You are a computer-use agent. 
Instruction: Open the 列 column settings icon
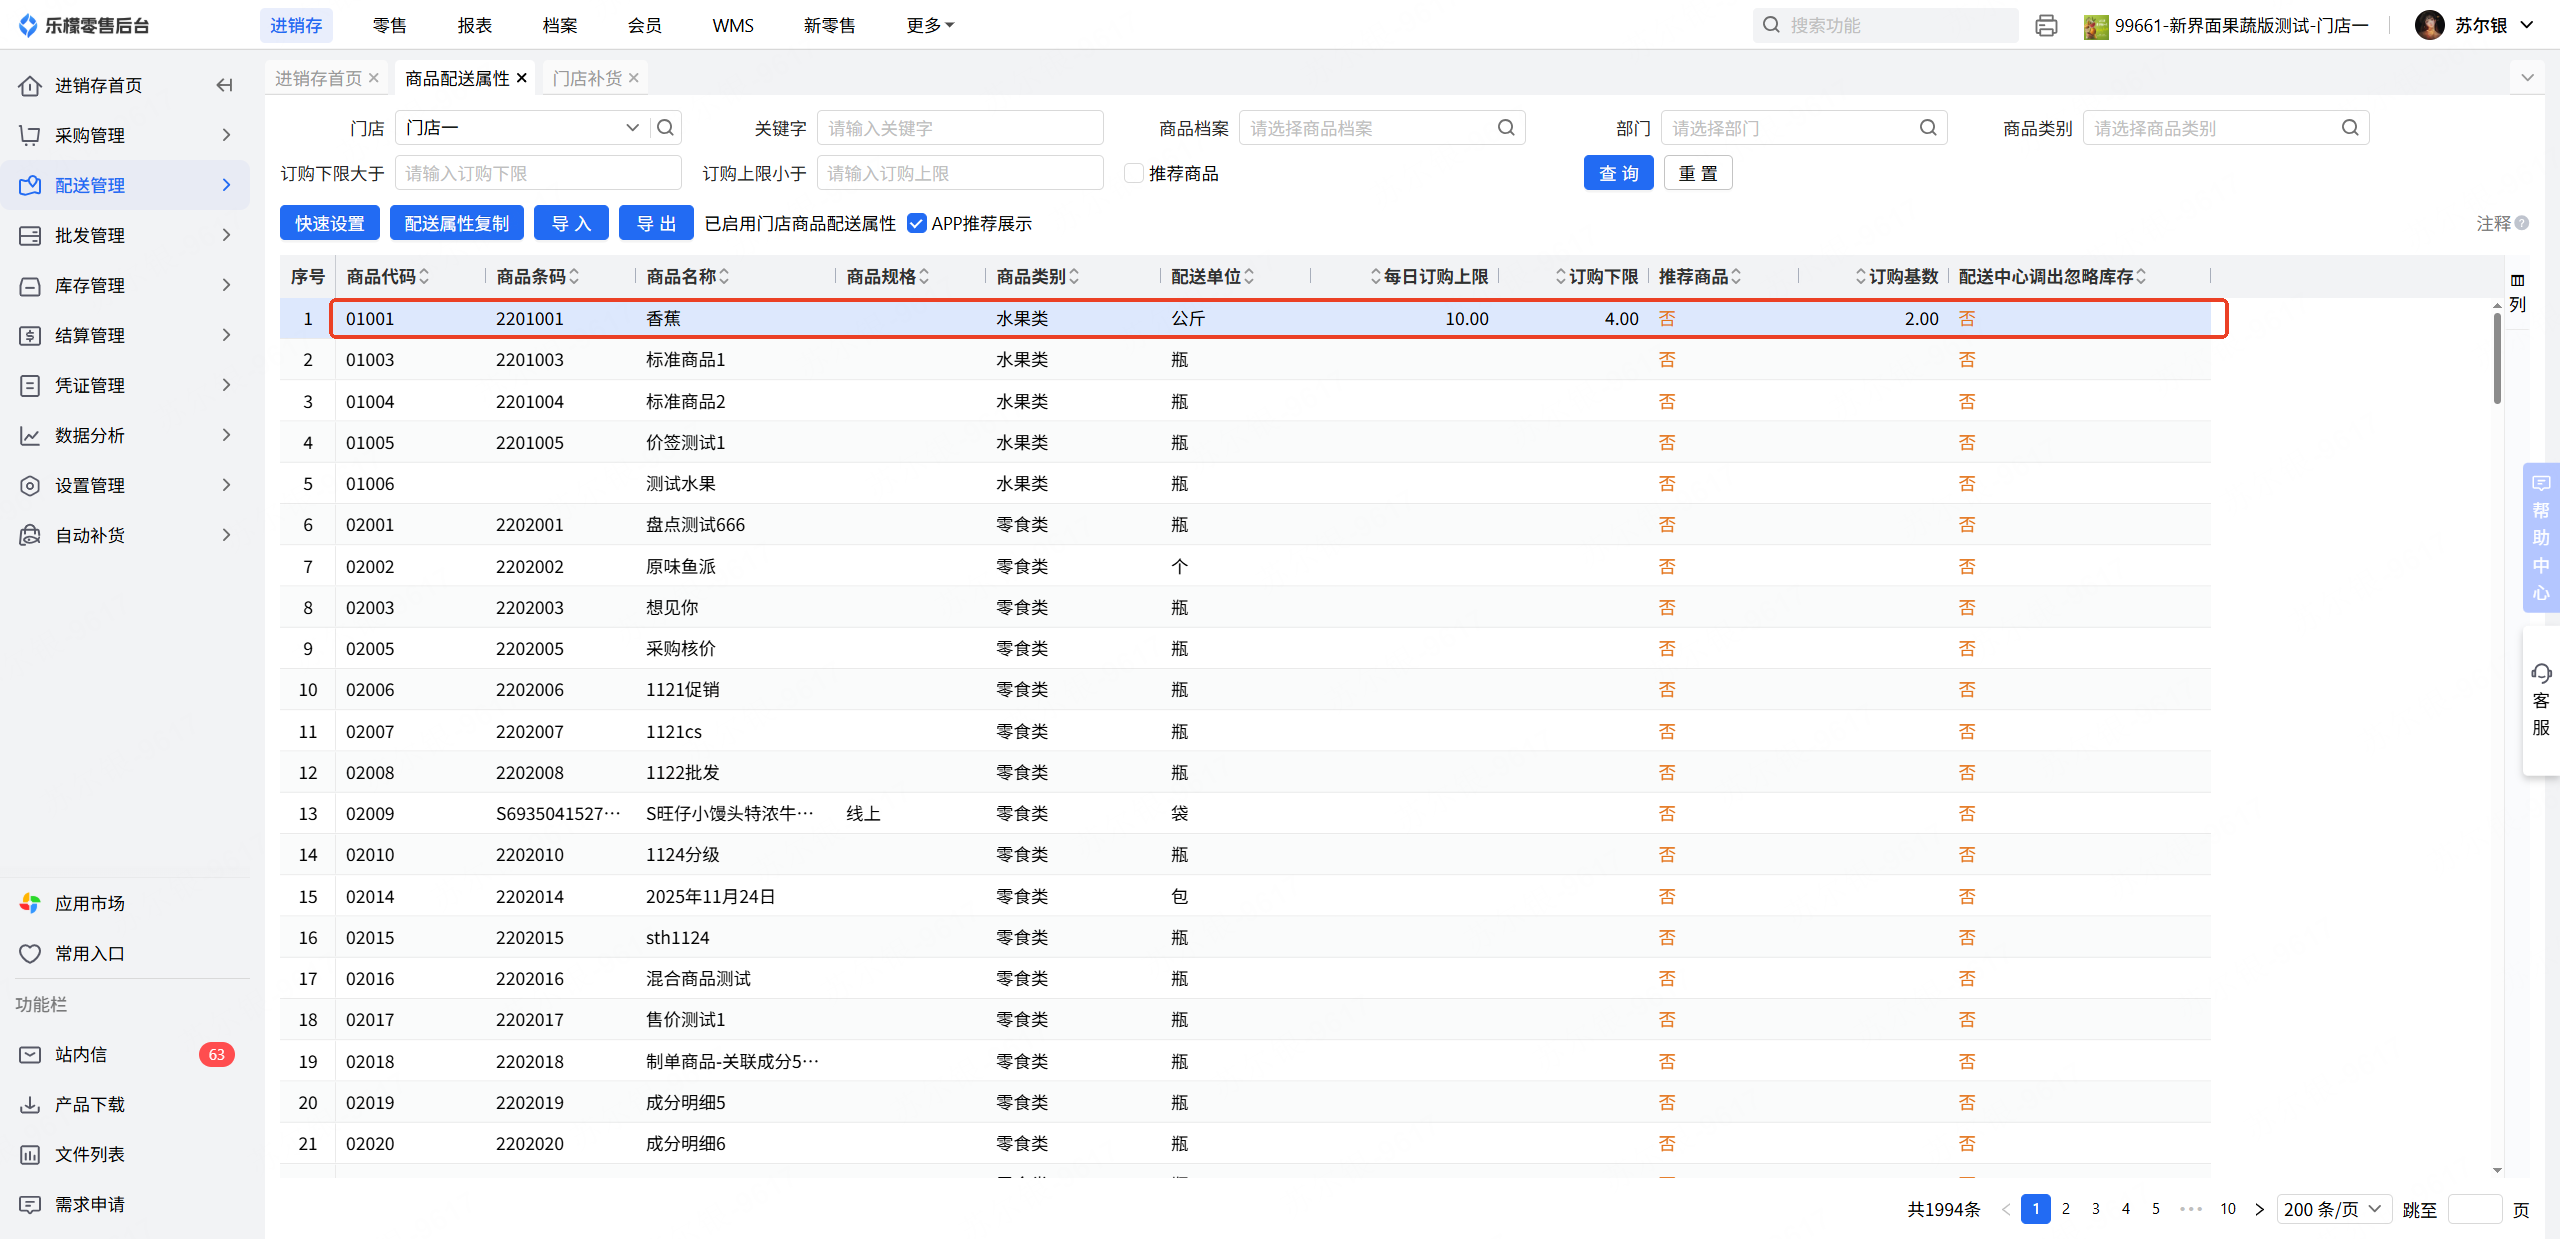[x=2517, y=291]
